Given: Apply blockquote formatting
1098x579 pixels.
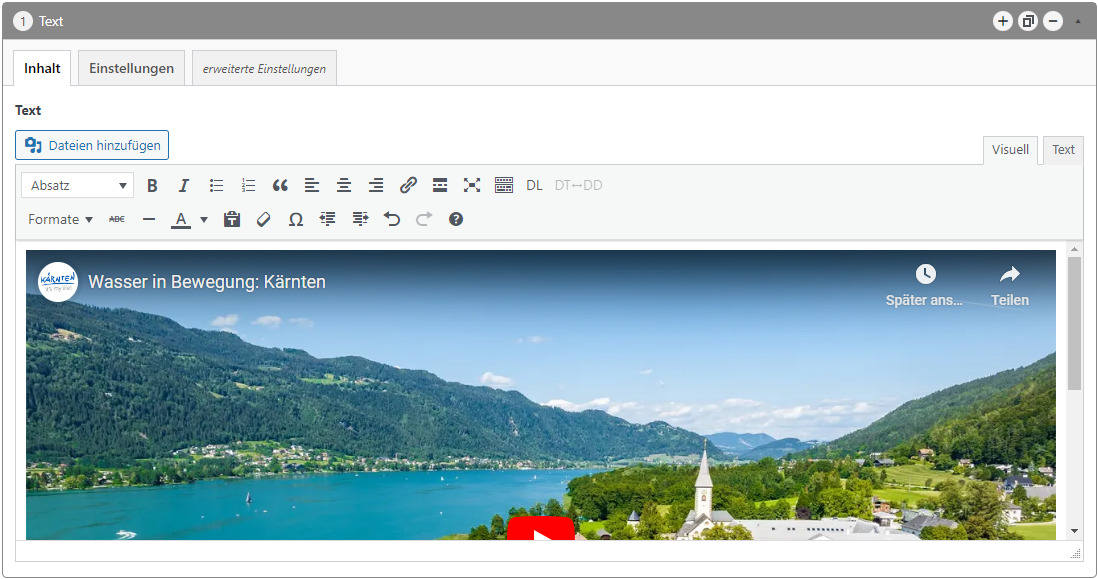Looking at the screenshot, I should (280, 185).
